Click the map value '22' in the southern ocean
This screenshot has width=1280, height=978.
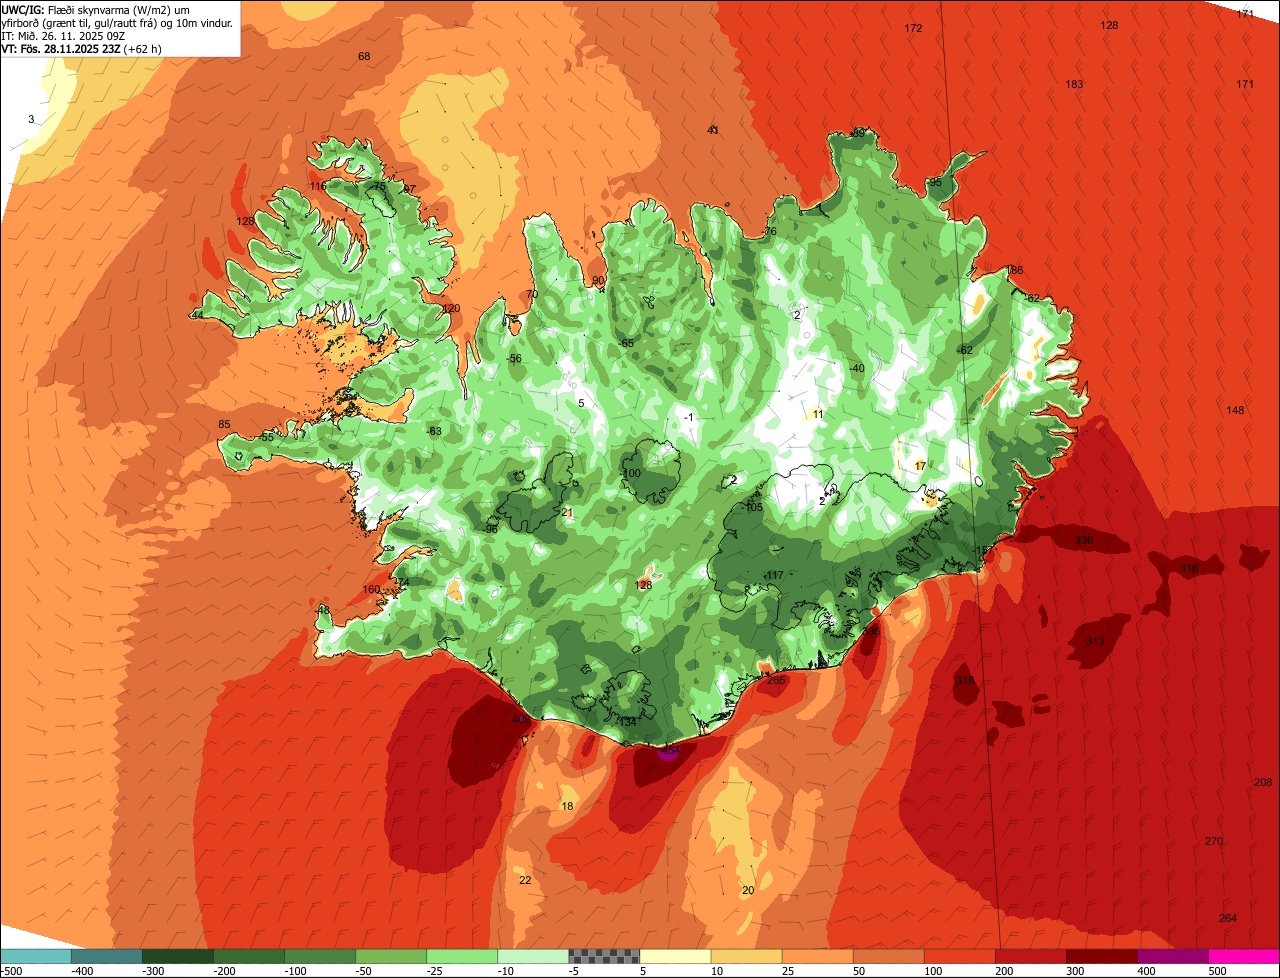point(525,880)
